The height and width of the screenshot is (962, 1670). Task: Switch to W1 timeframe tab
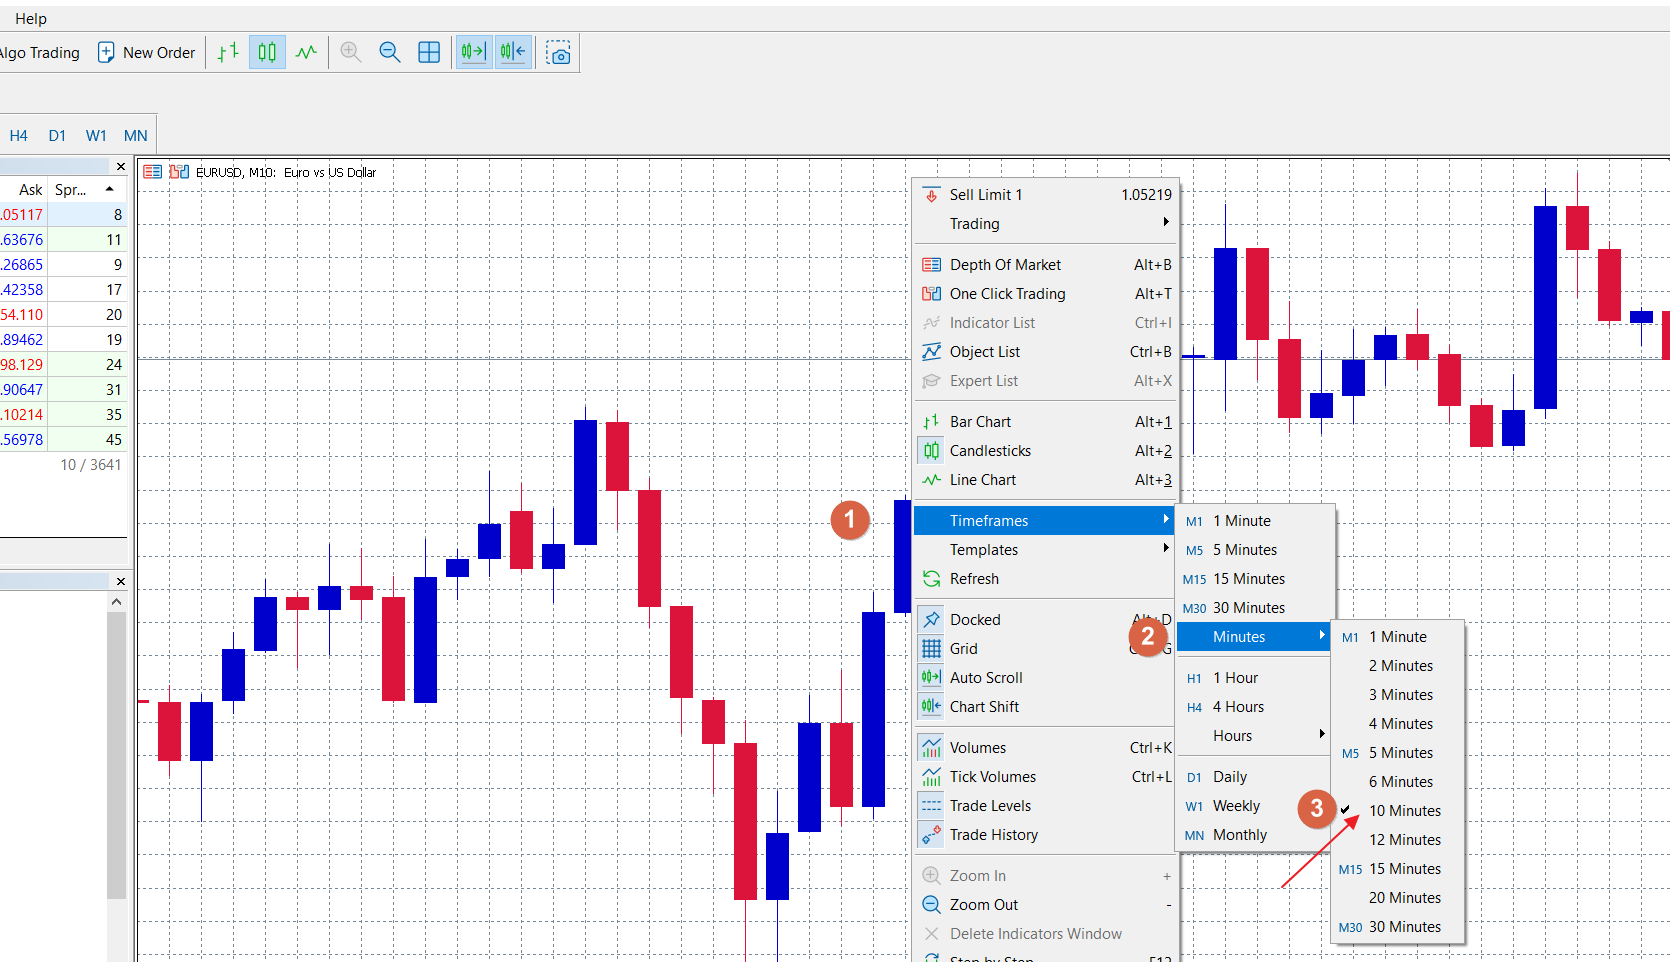pos(96,136)
